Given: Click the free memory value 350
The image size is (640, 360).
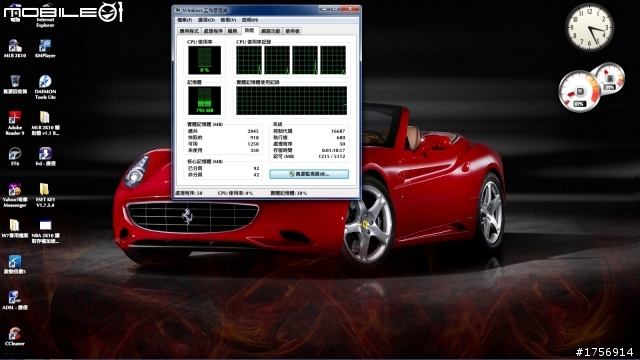Looking at the screenshot, I should pos(254,150).
